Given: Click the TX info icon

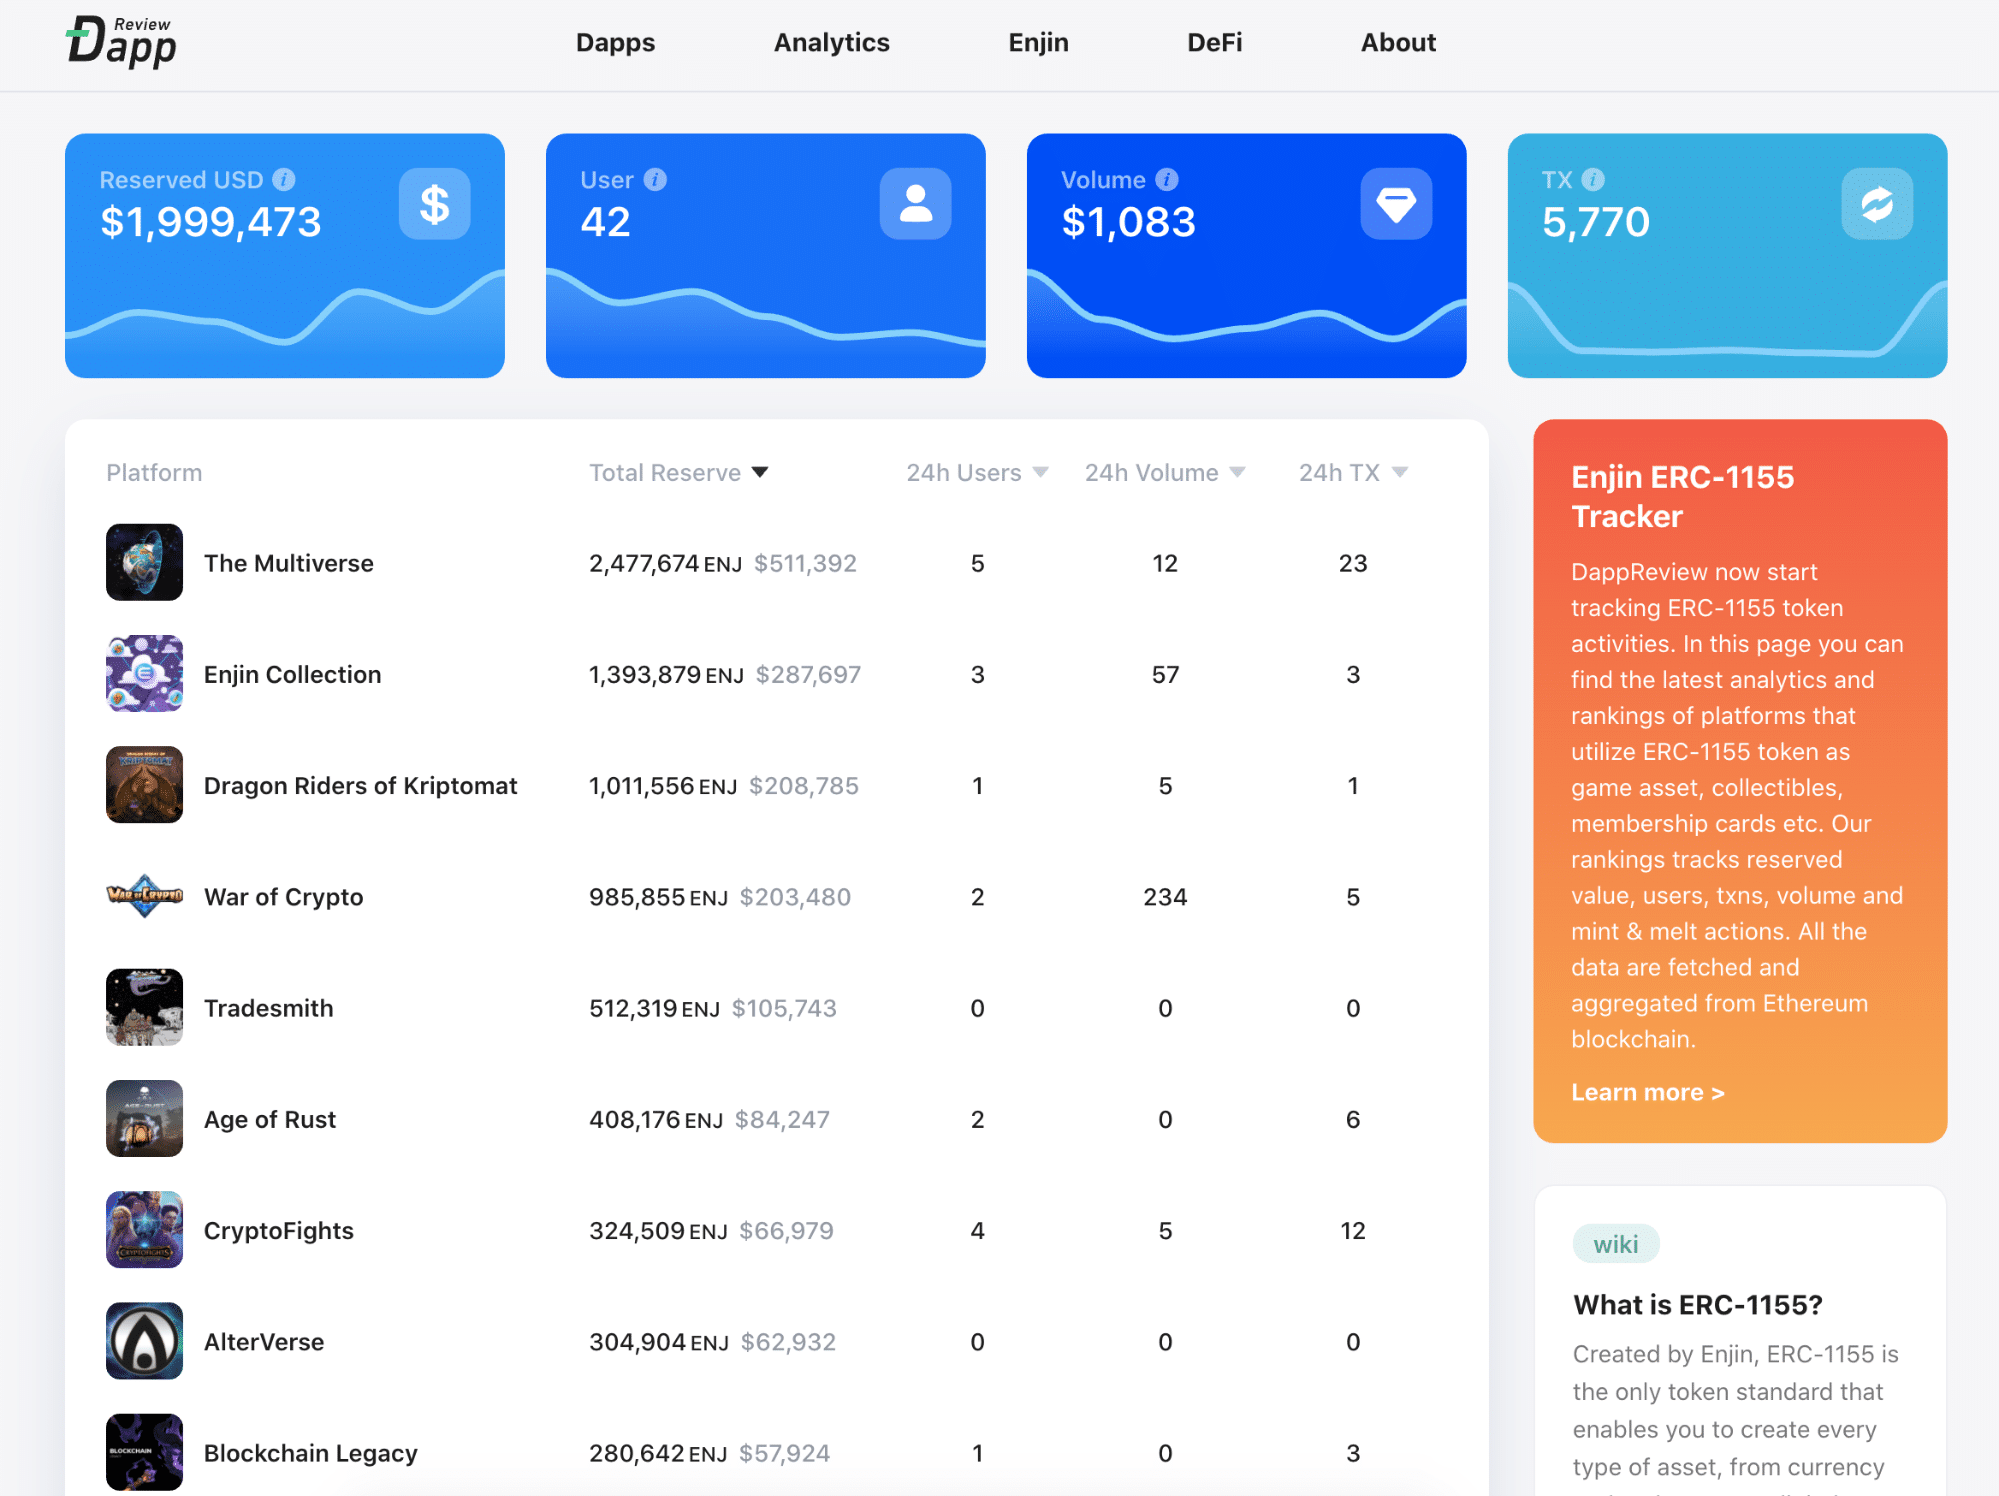Looking at the screenshot, I should [1594, 179].
